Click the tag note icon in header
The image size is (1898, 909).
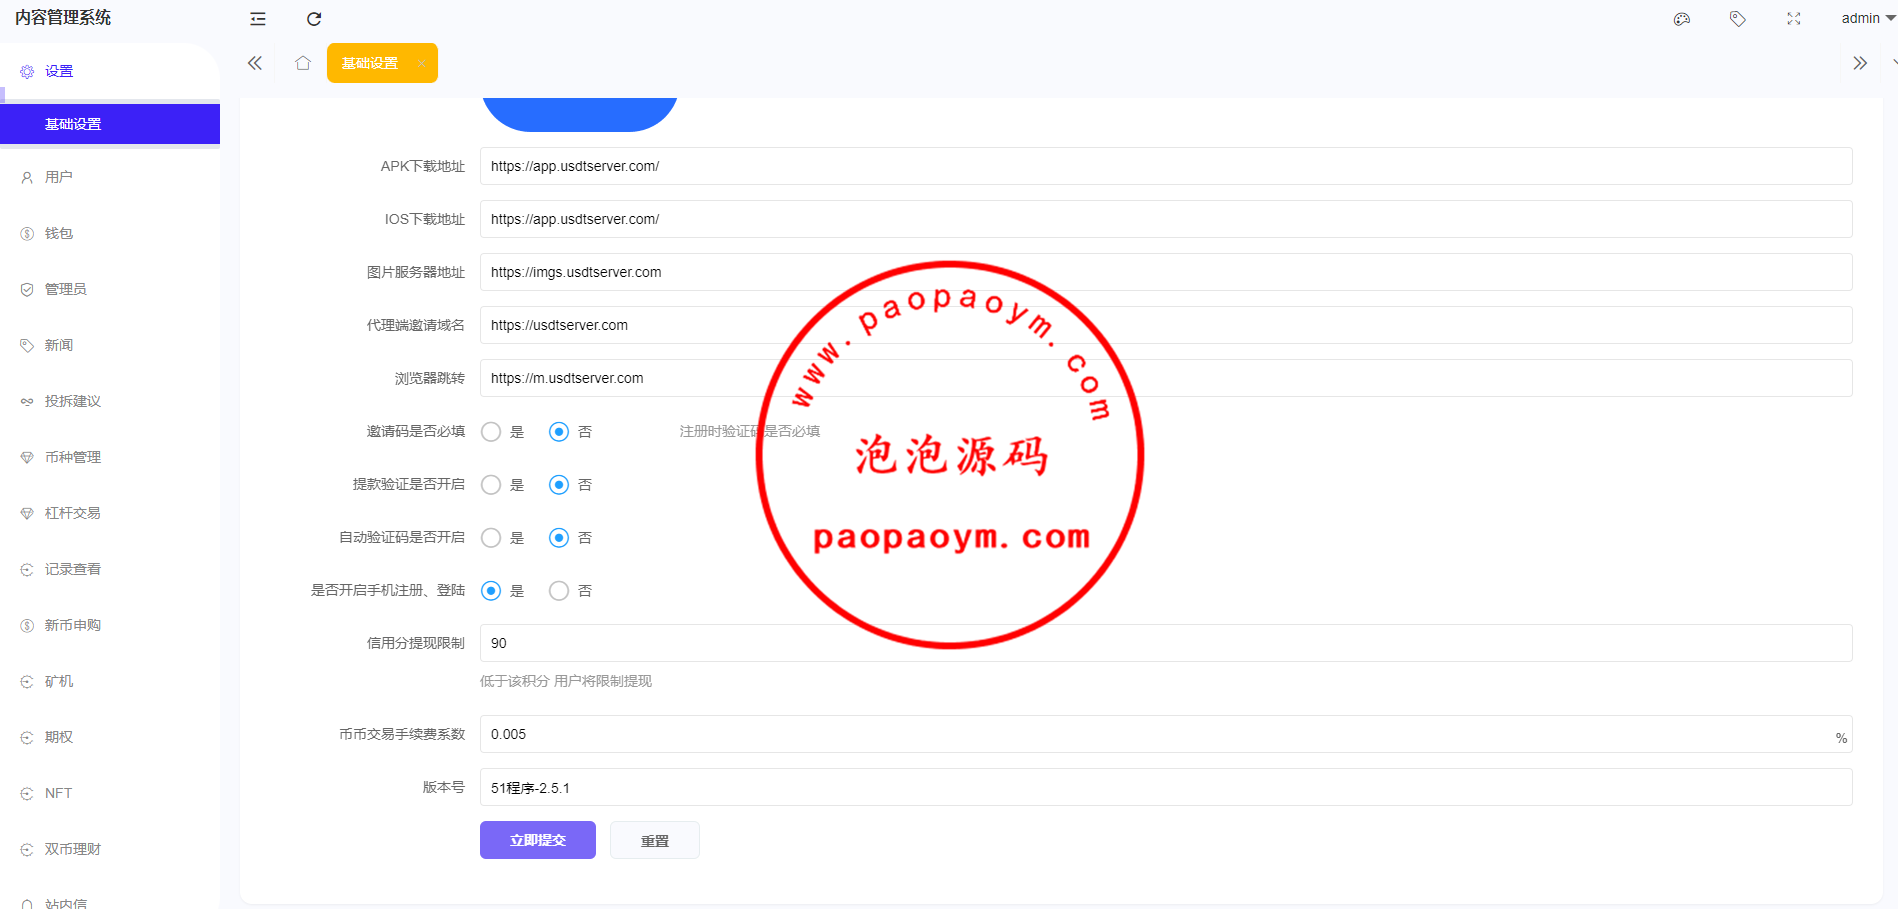point(1738,19)
